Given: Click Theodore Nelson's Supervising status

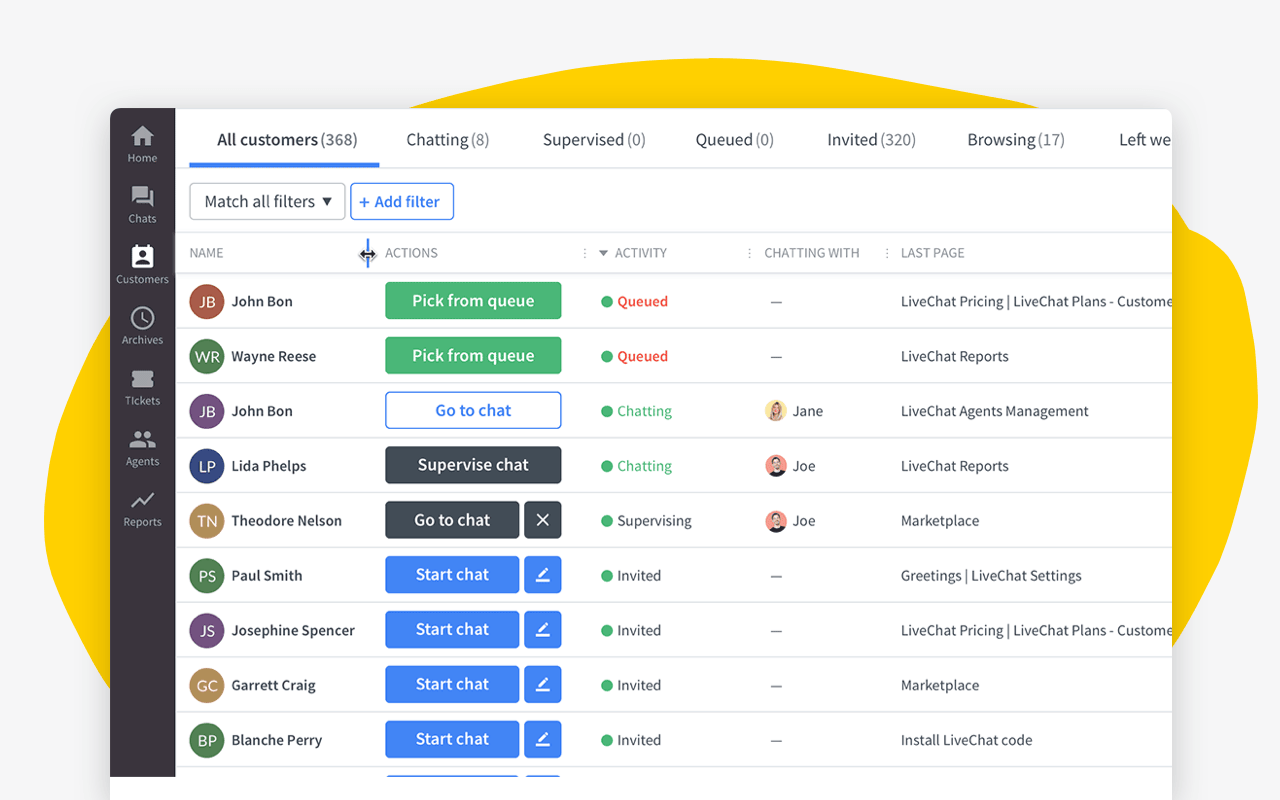Looking at the screenshot, I should pyautogui.click(x=654, y=521).
